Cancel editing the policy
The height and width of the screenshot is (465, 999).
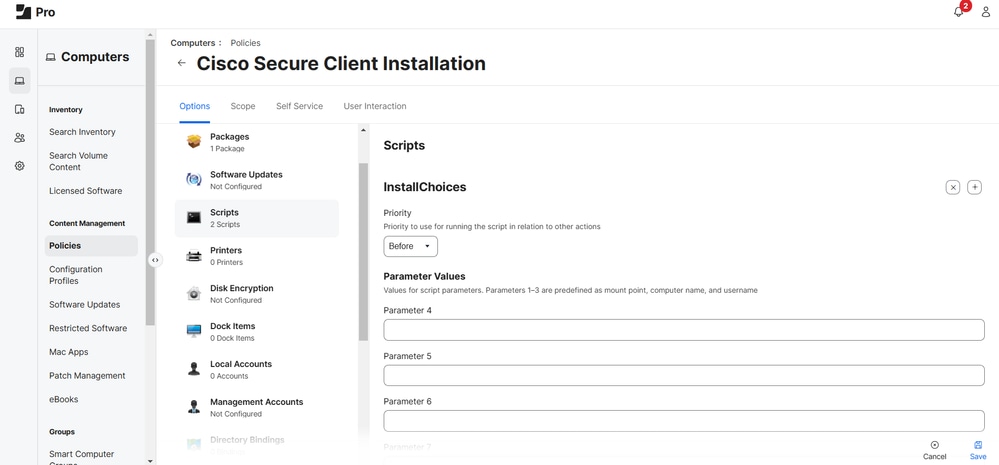pos(935,450)
